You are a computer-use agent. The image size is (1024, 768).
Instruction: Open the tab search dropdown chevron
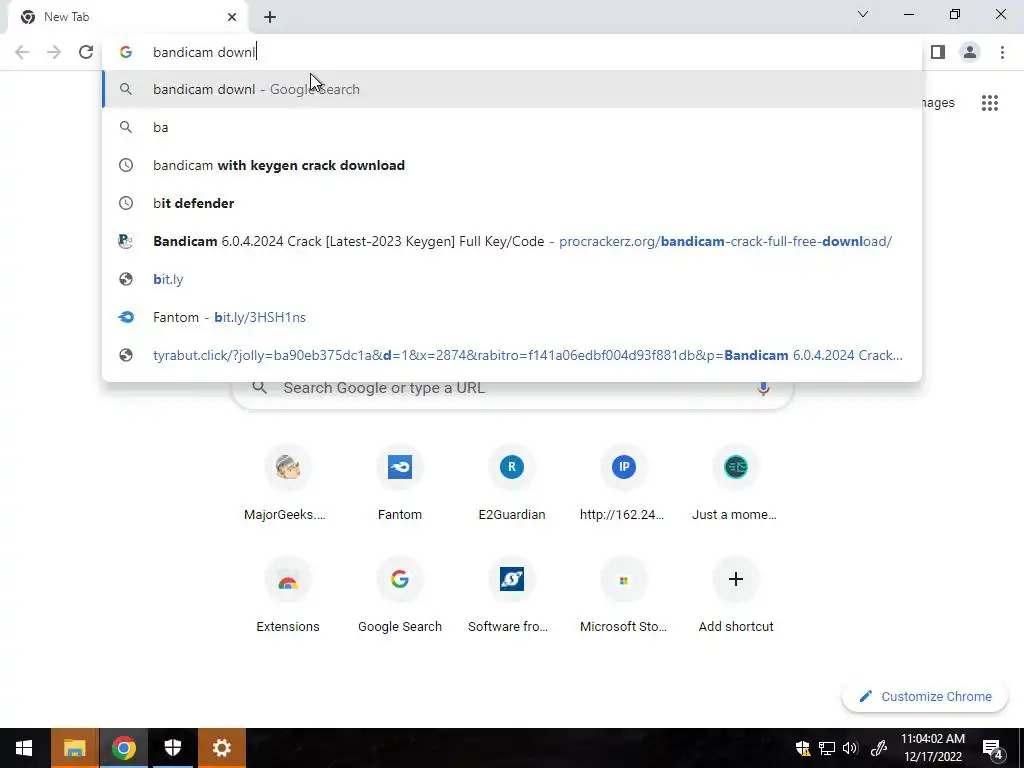[x=863, y=14]
